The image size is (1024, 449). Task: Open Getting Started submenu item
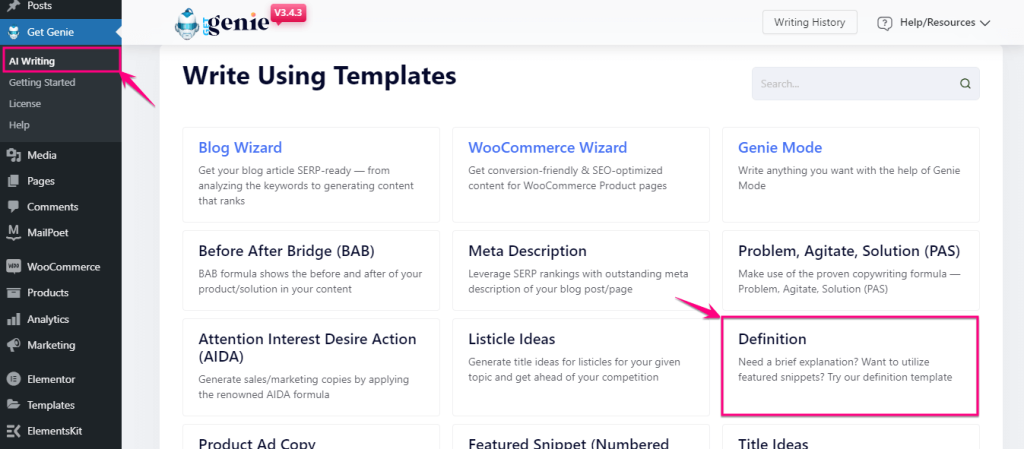coord(42,83)
